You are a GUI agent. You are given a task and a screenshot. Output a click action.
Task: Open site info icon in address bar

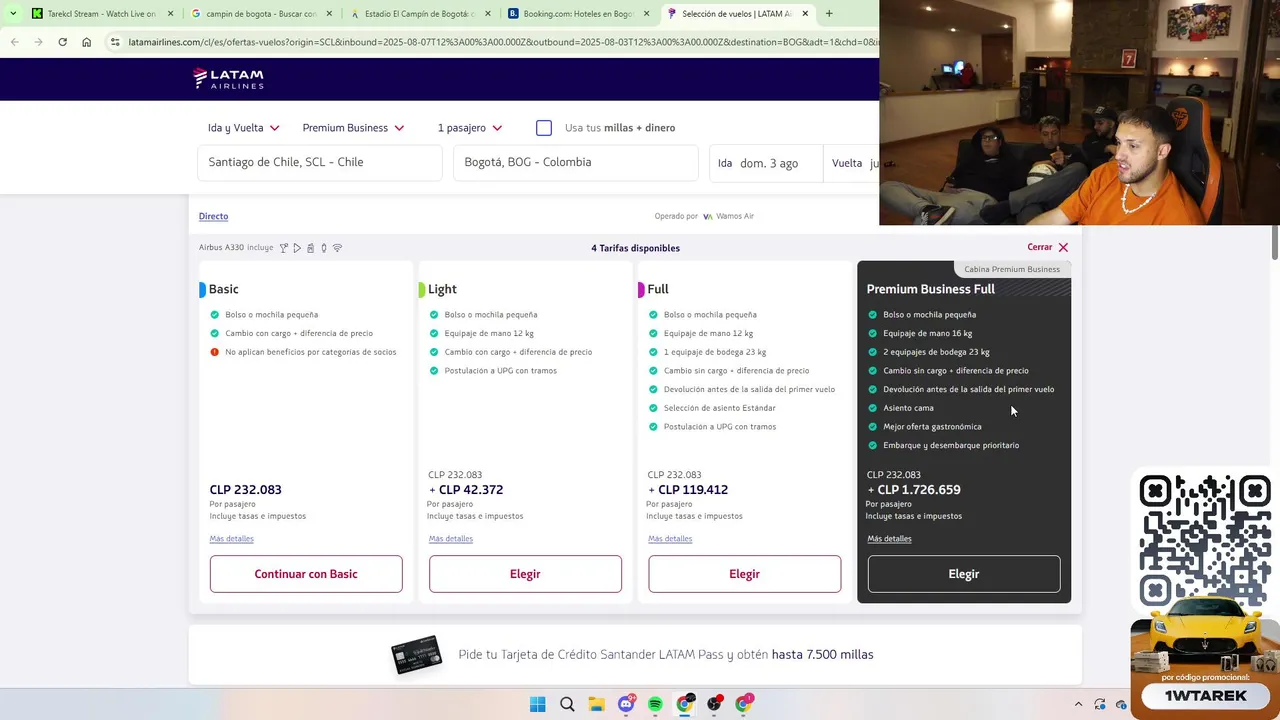115,42
